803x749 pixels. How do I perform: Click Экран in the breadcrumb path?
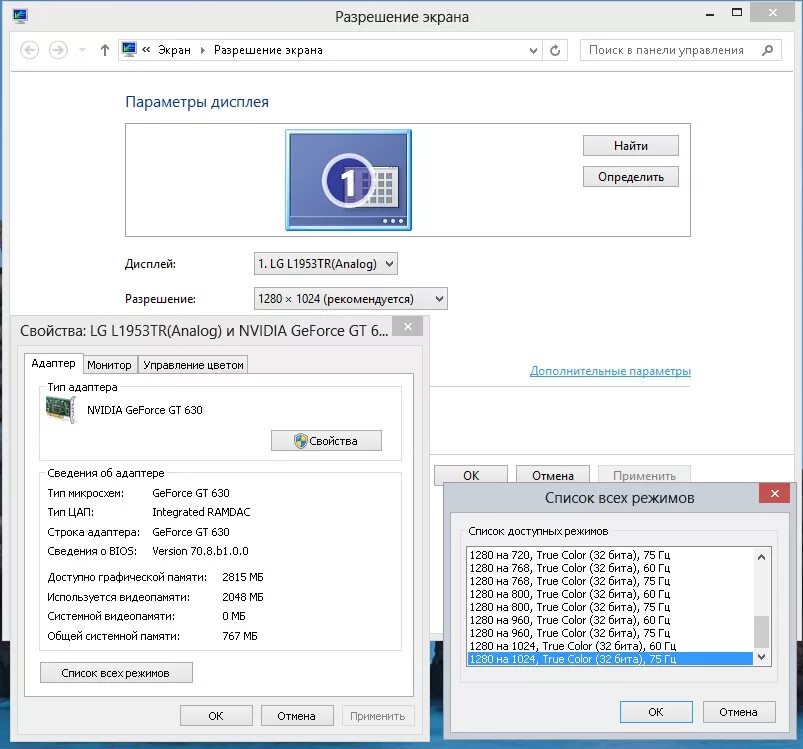(174, 50)
